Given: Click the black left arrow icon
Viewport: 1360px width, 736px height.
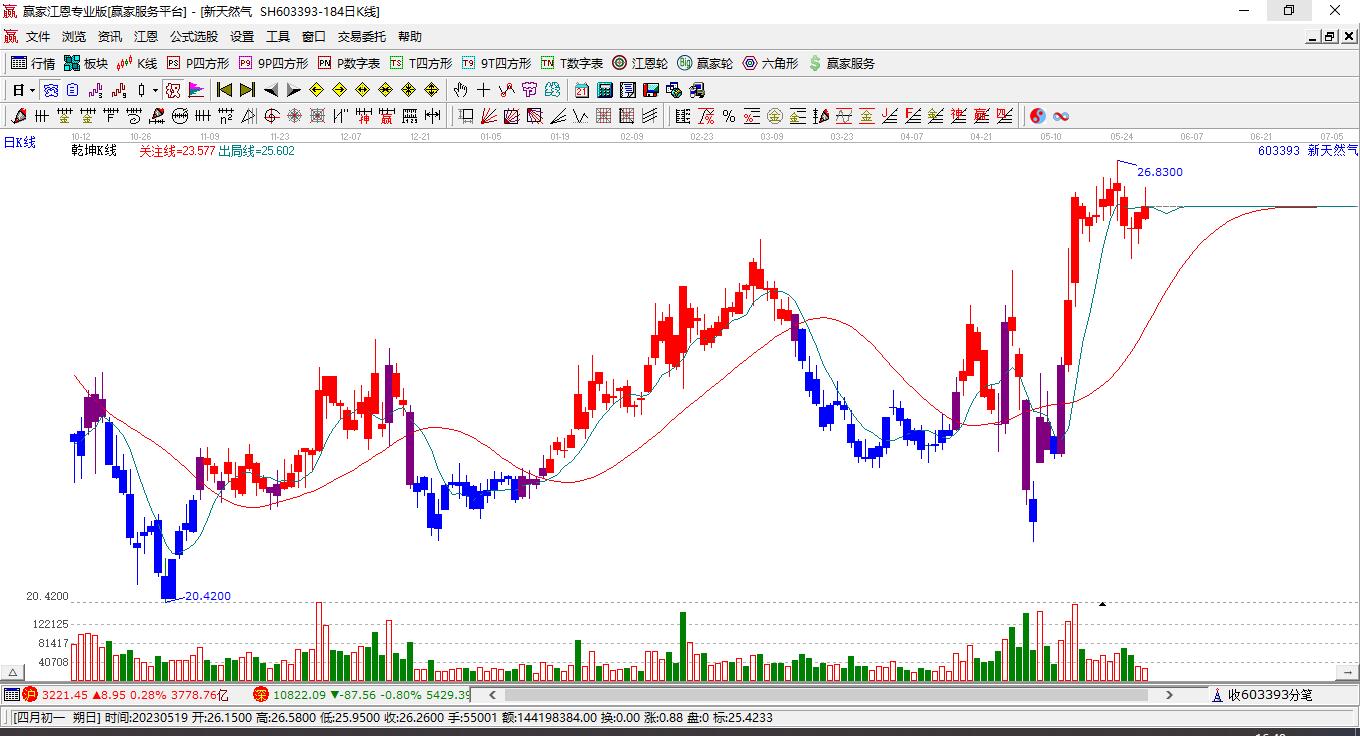Looking at the screenshot, I should [270, 90].
